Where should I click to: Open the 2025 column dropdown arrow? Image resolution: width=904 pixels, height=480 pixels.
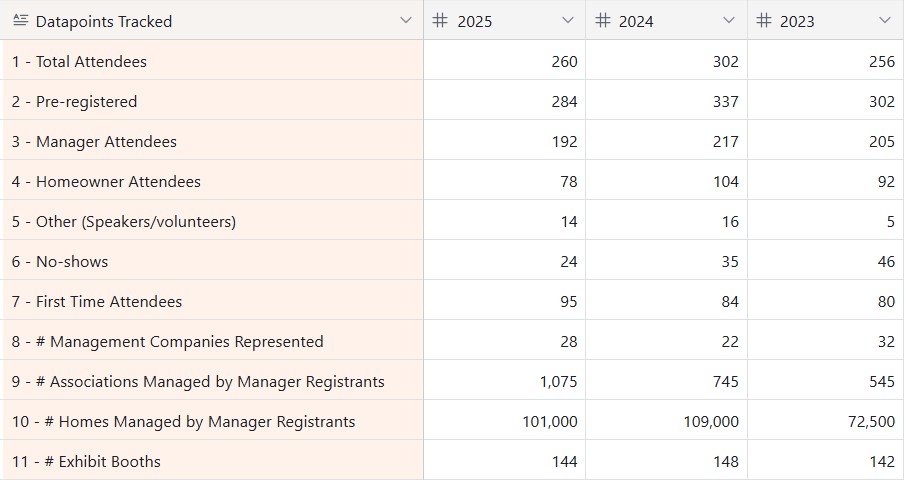pyautogui.click(x=568, y=21)
